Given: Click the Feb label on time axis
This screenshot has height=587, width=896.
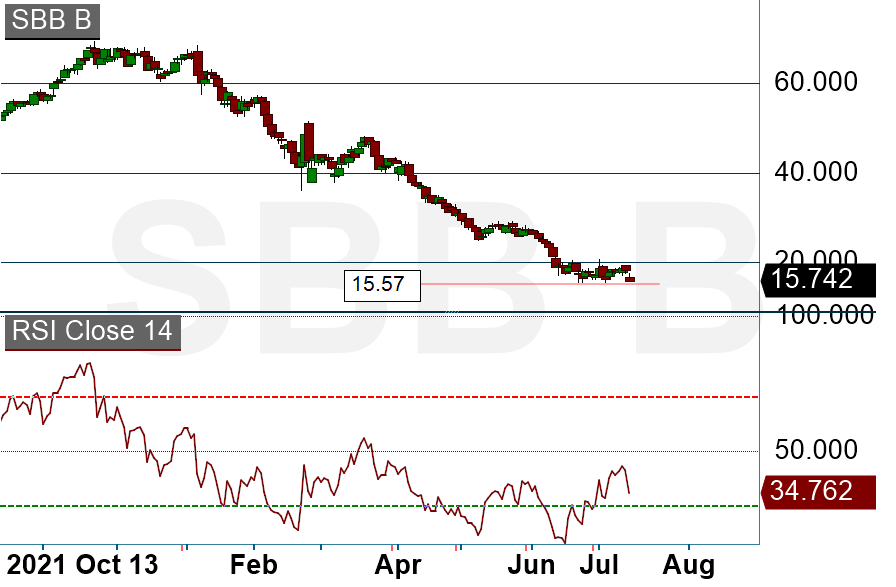Looking at the screenshot, I should coord(254,565).
